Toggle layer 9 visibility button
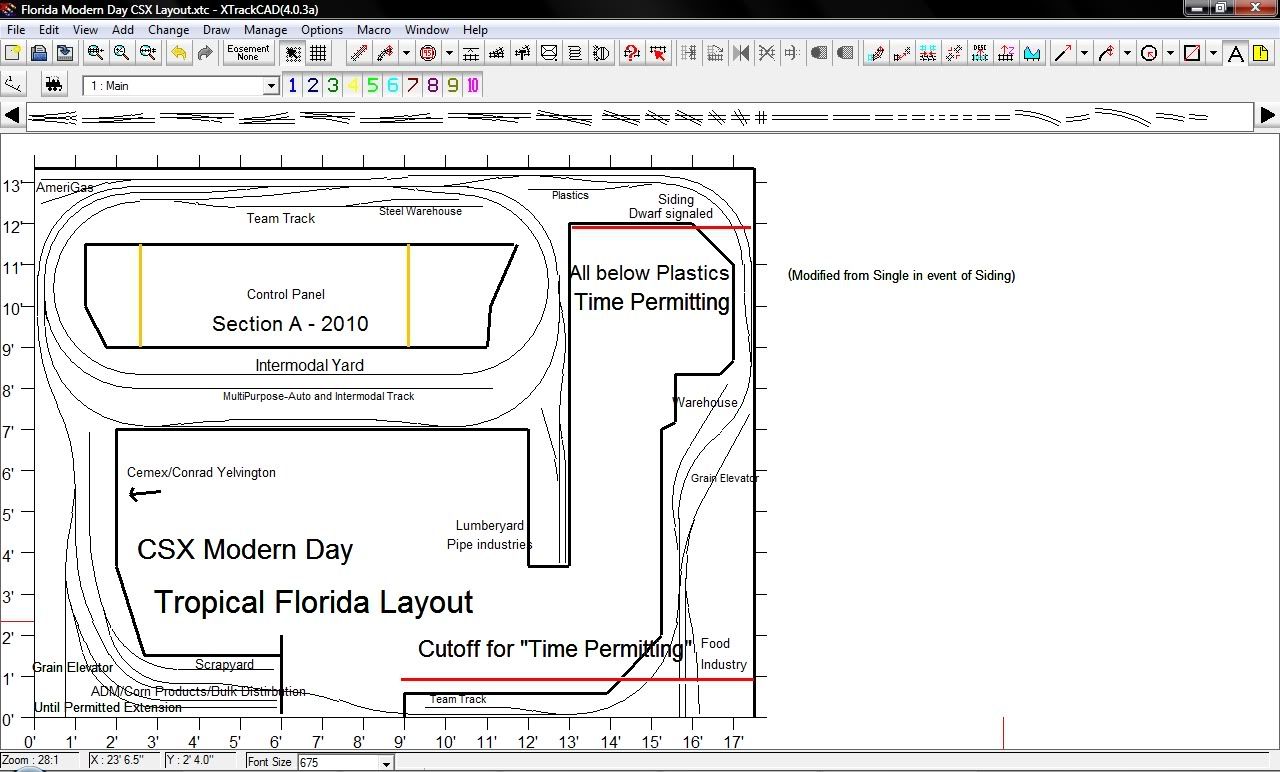 [453, 85]
